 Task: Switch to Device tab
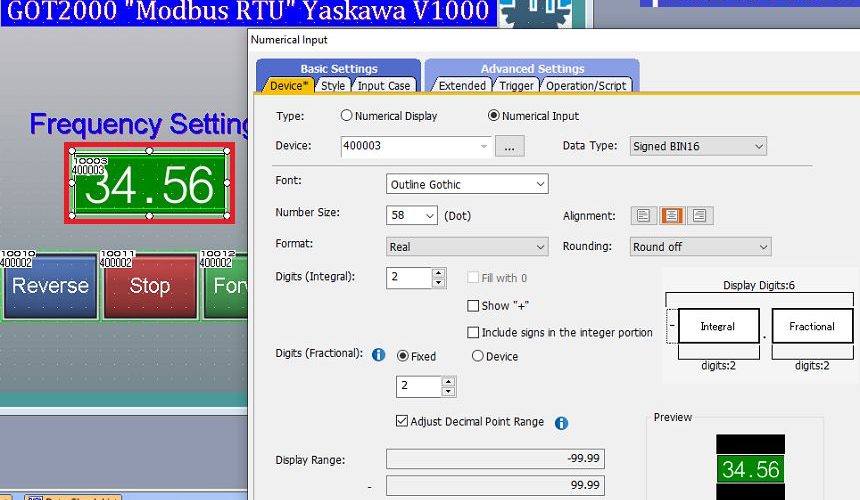tap(288, 86)
